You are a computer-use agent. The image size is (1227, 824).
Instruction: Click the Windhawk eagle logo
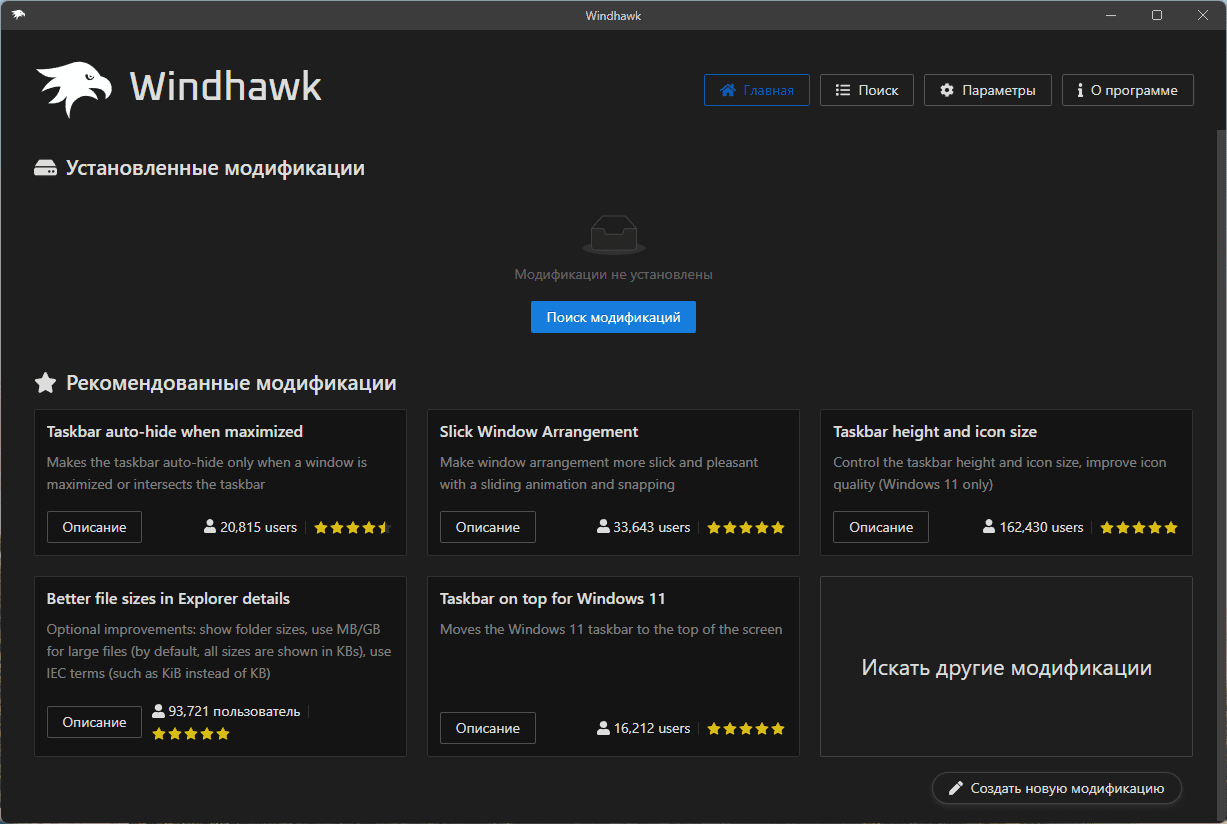tap(75, 90)
